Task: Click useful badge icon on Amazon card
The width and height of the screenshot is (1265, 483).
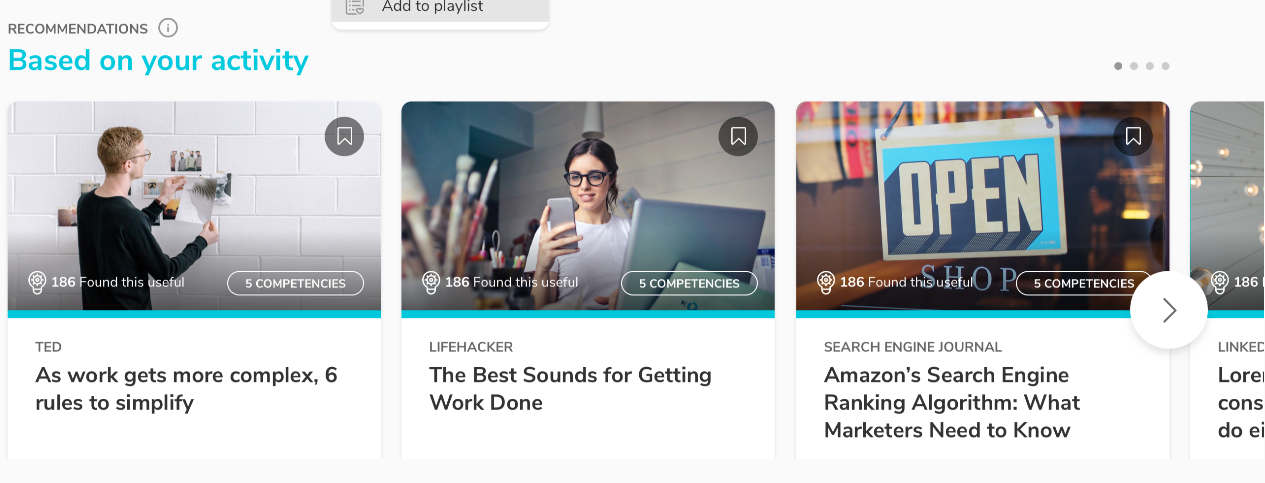Action: tap(826, 282)
